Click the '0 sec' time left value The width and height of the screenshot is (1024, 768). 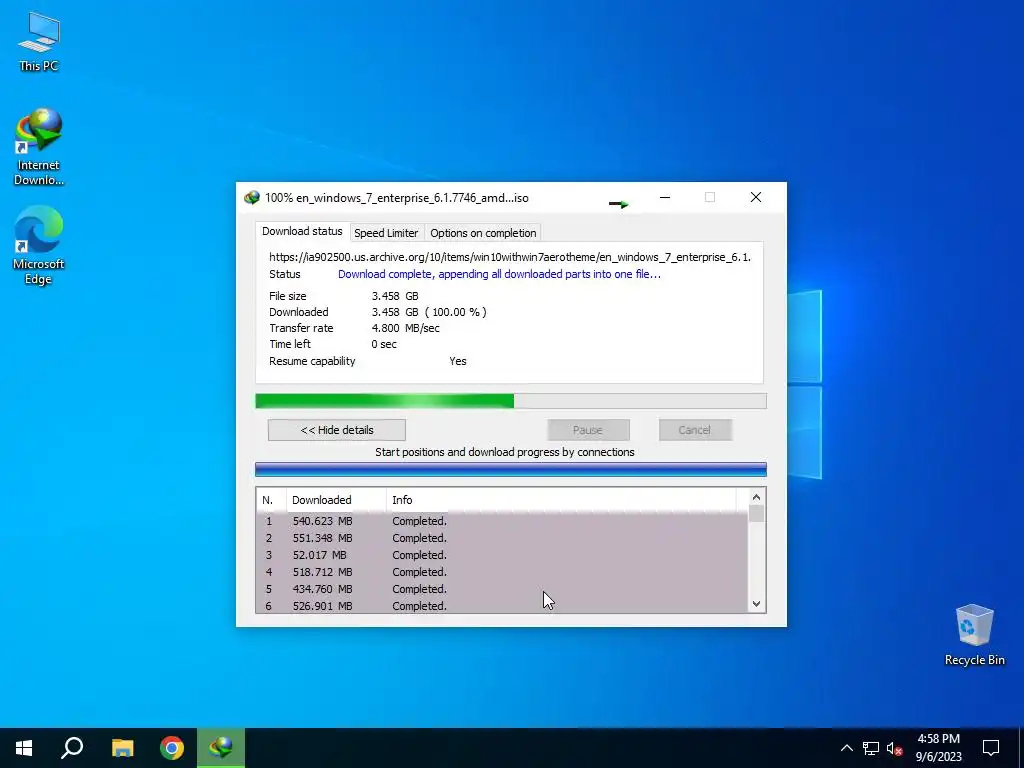[384, 344]
